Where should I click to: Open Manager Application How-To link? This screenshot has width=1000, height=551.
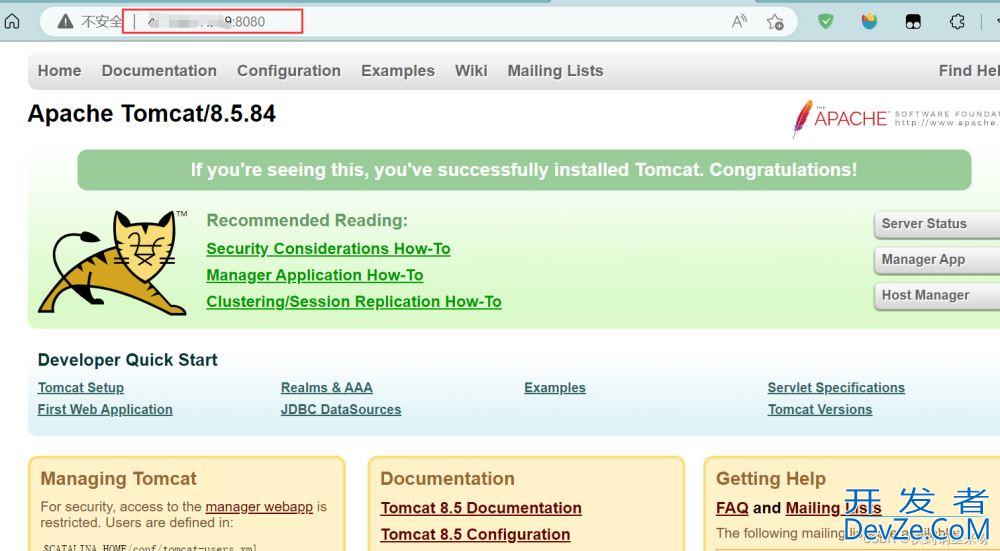315,276
